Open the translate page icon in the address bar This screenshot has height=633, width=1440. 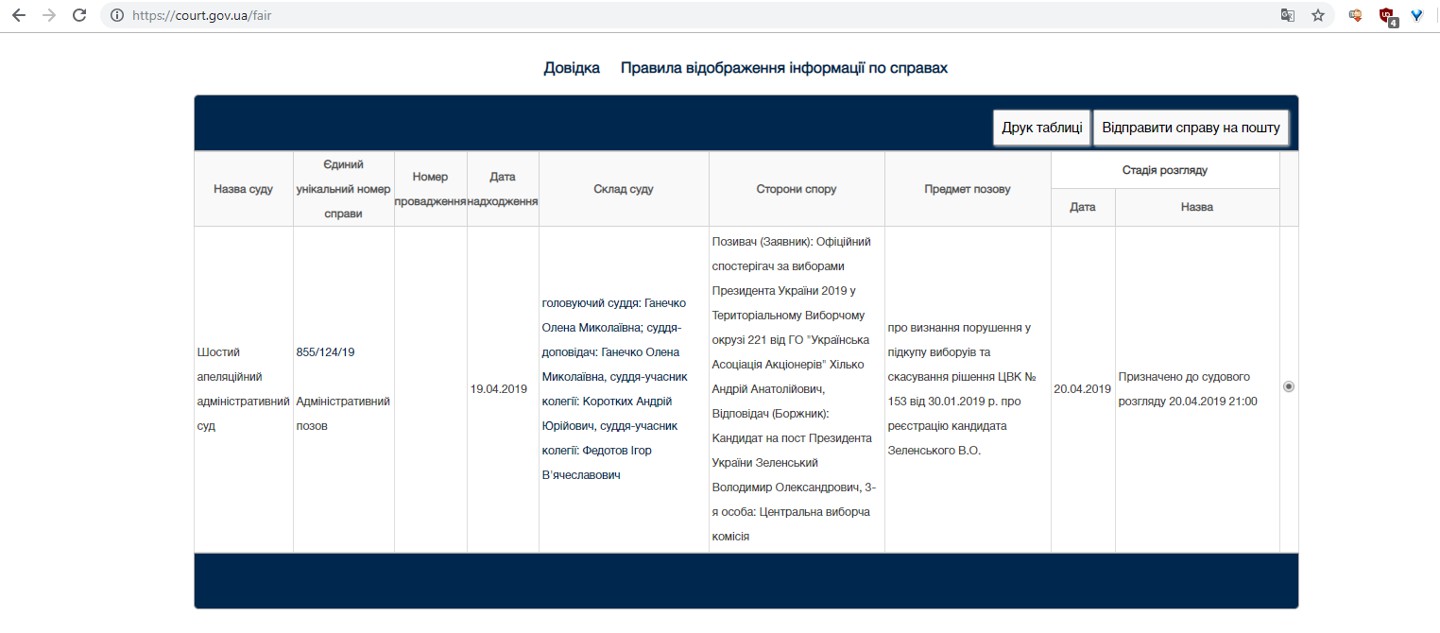[x=1288, y=16]
